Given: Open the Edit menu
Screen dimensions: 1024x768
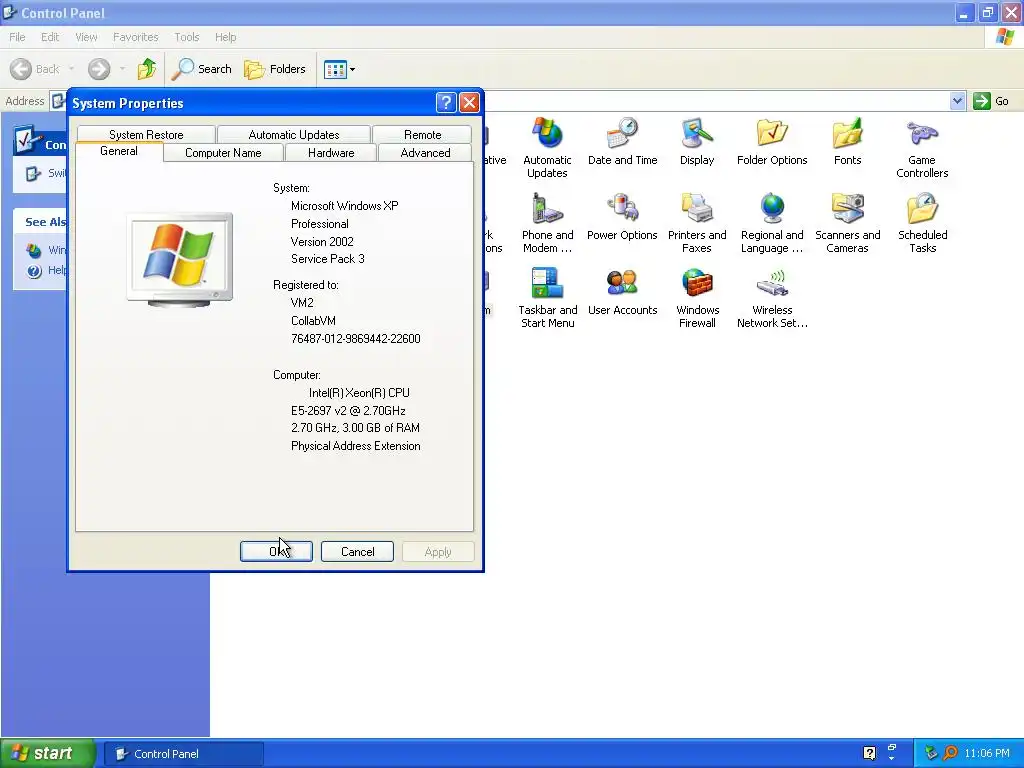Looking at the screenshot, I should pyautogui.click(x=50, y=37).
